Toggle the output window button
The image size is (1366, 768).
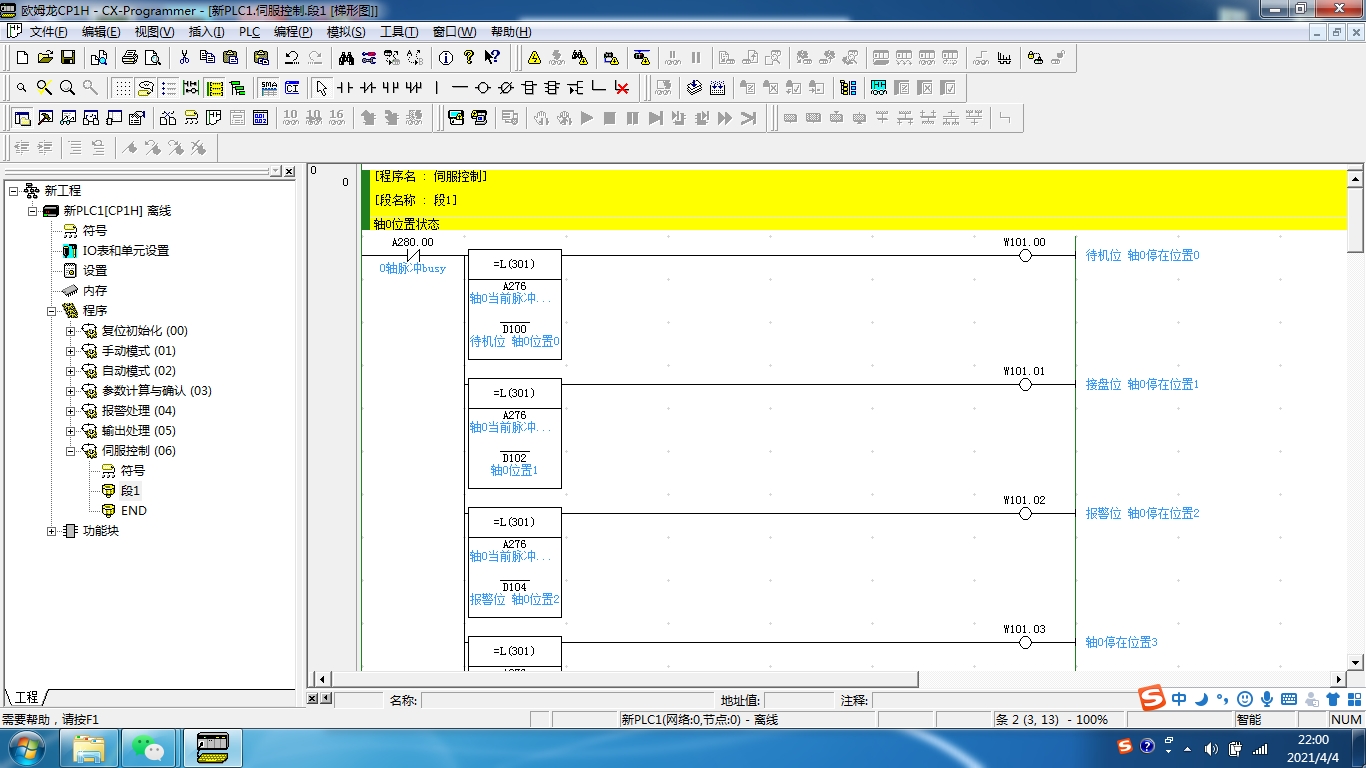(x=44, y=118)
